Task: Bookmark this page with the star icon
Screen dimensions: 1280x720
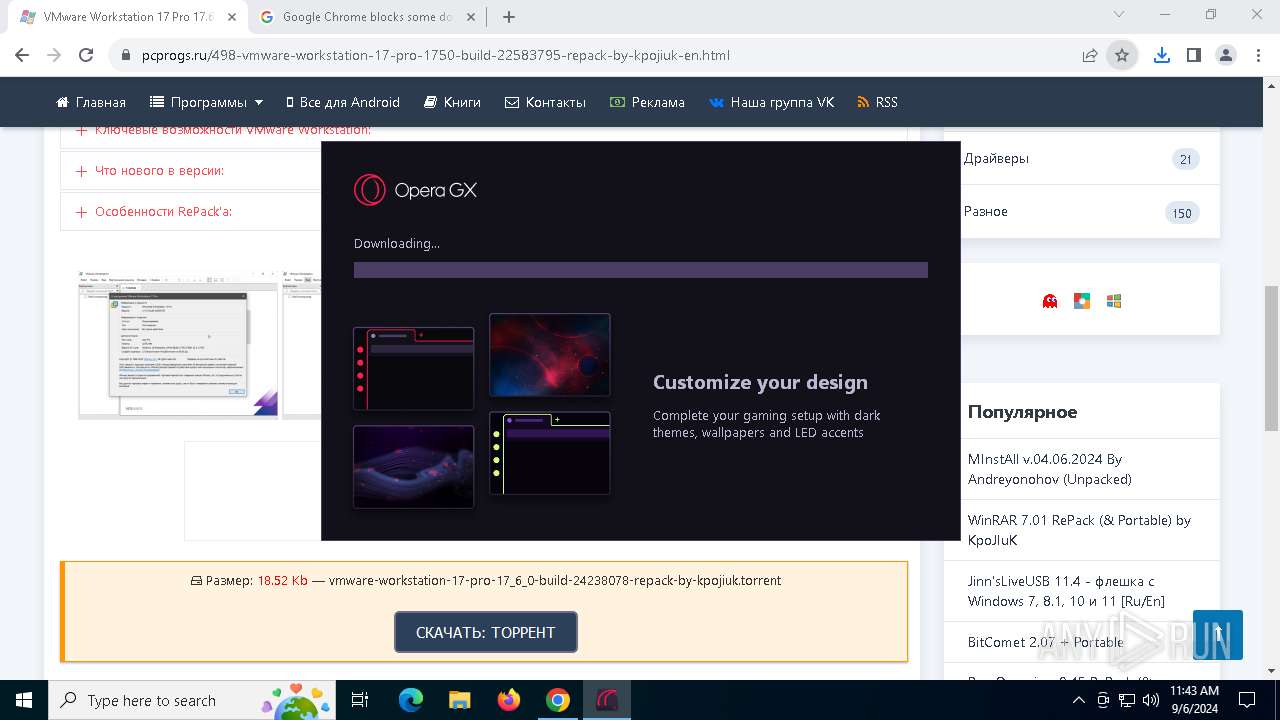Action: pyautogui.click(x=1122, y=55)
